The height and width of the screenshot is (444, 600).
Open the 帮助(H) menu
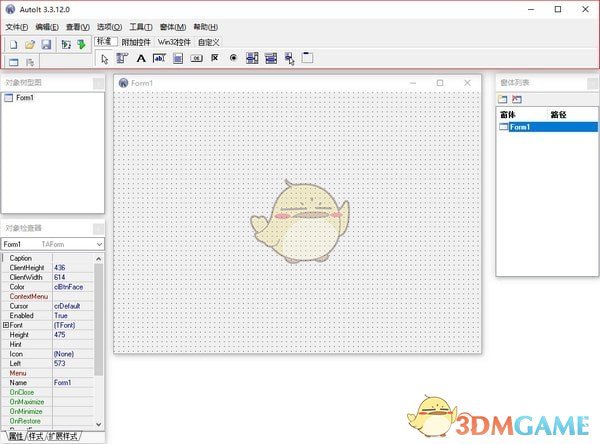(x=205, y=27)
